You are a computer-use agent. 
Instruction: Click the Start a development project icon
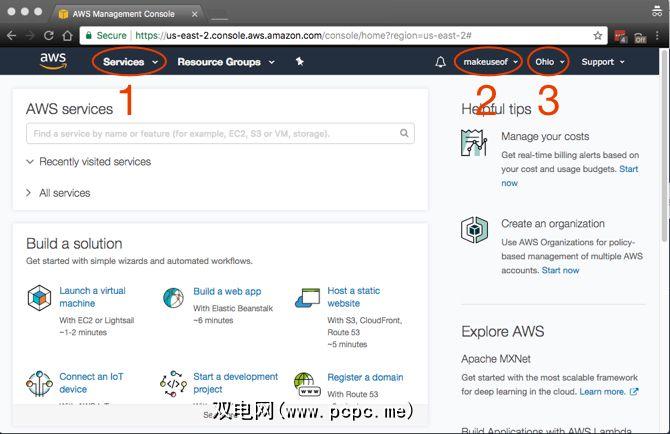point(173,384)
